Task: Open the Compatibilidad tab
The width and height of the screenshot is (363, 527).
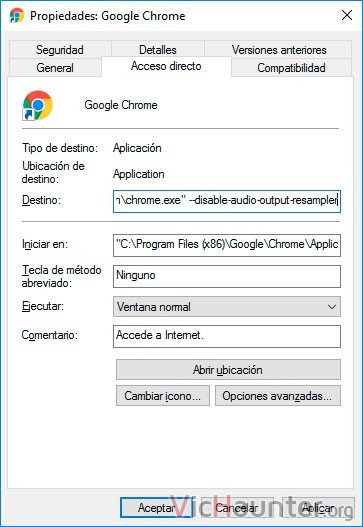Action: [291, 68]
